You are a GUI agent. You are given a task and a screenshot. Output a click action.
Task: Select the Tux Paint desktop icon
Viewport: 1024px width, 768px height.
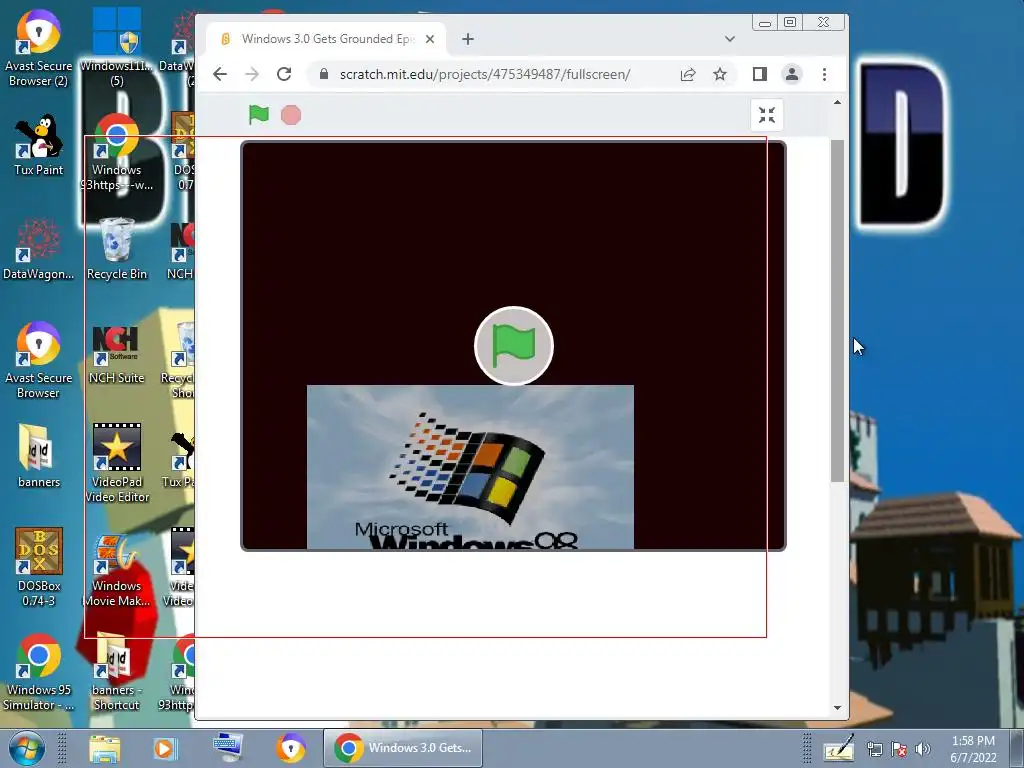tap(39, 145)
